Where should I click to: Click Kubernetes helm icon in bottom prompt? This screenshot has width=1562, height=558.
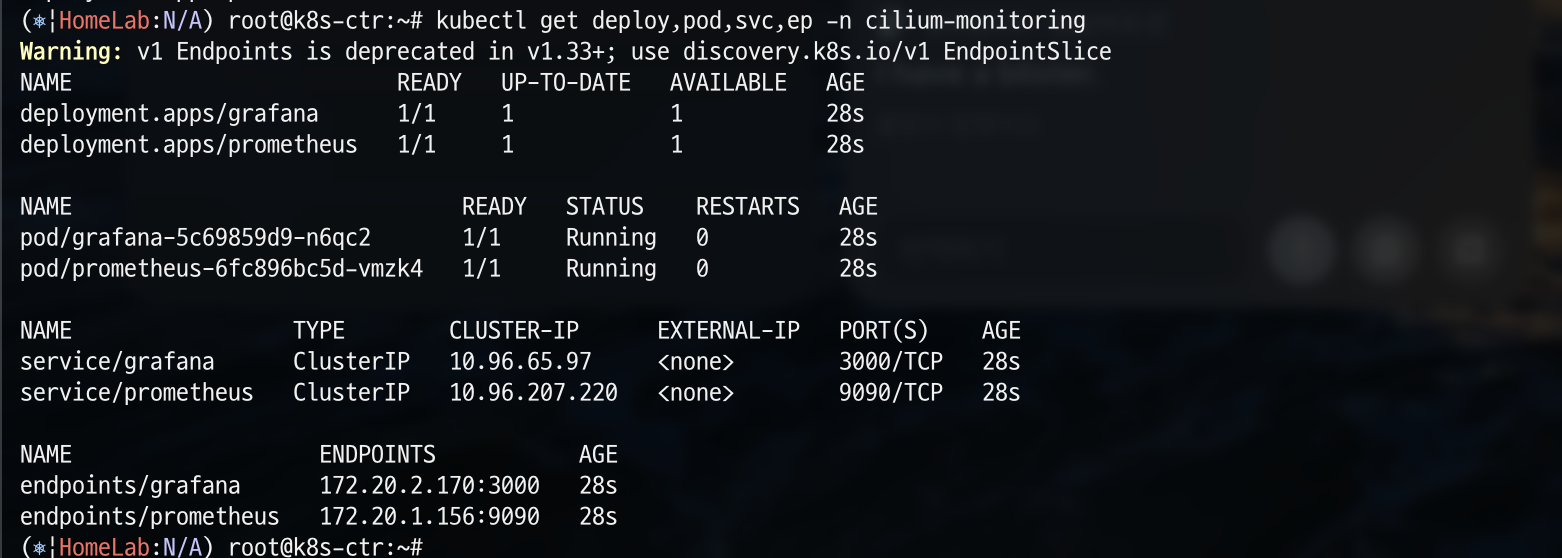pos(39,547)
